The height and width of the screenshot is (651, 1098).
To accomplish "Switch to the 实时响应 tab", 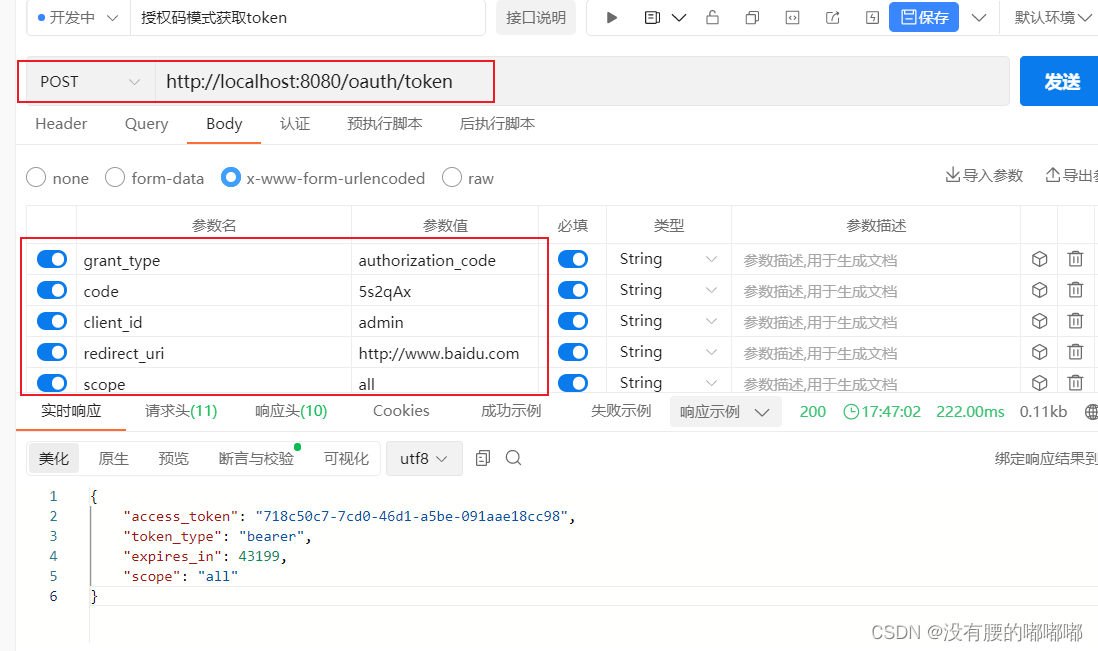I will pyautogui.click(x=71, y=411).
